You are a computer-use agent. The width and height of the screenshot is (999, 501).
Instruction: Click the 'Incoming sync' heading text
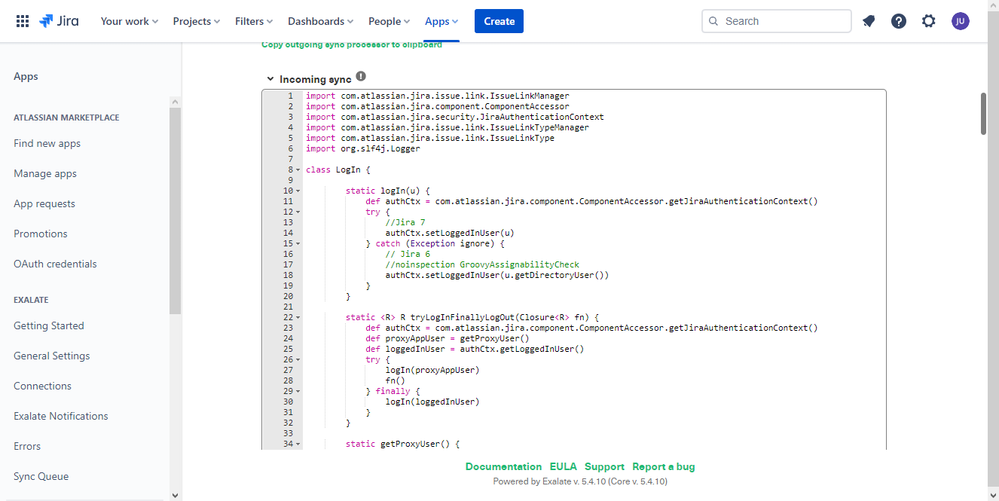(x=315, y=79)
